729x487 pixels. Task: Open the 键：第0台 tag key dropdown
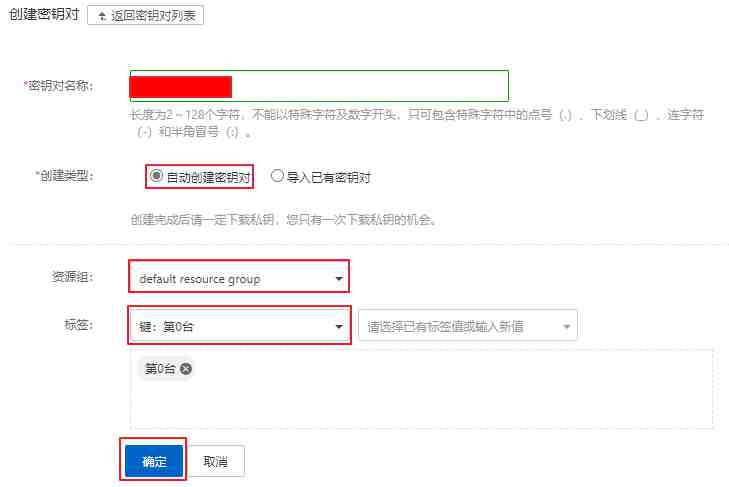click(239, 325)
